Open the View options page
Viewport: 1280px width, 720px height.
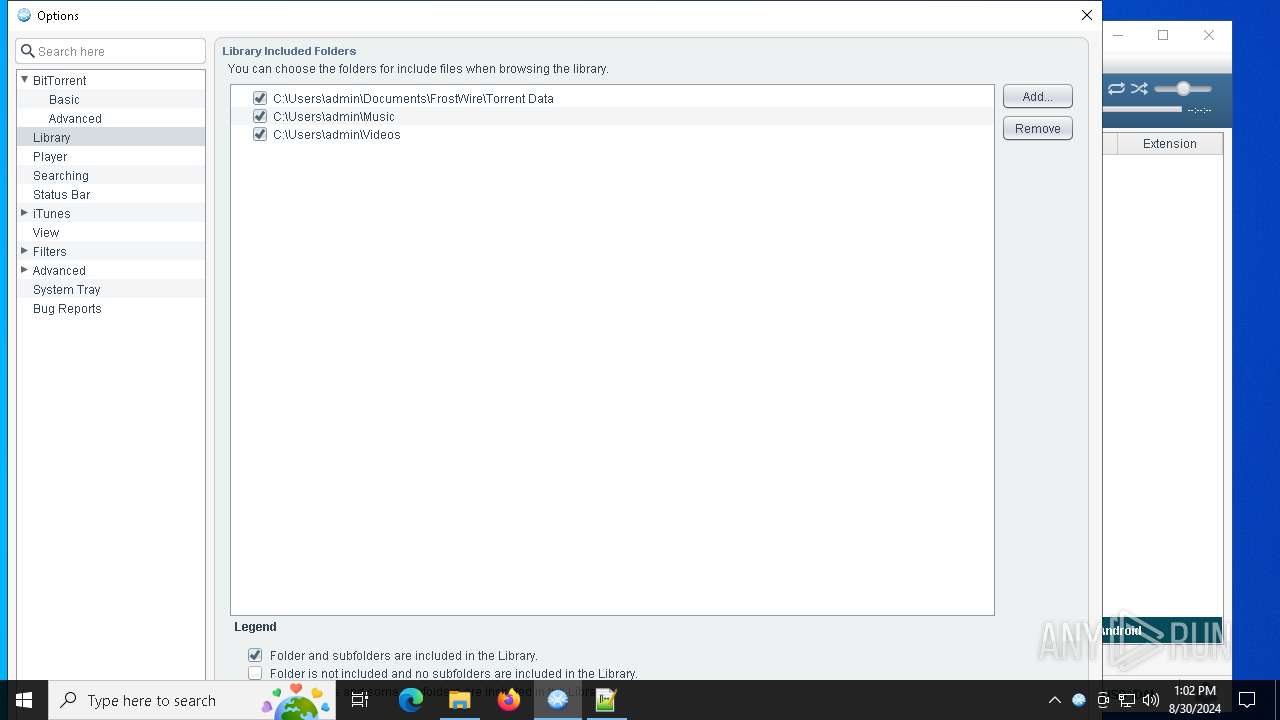tap(46, 232)
